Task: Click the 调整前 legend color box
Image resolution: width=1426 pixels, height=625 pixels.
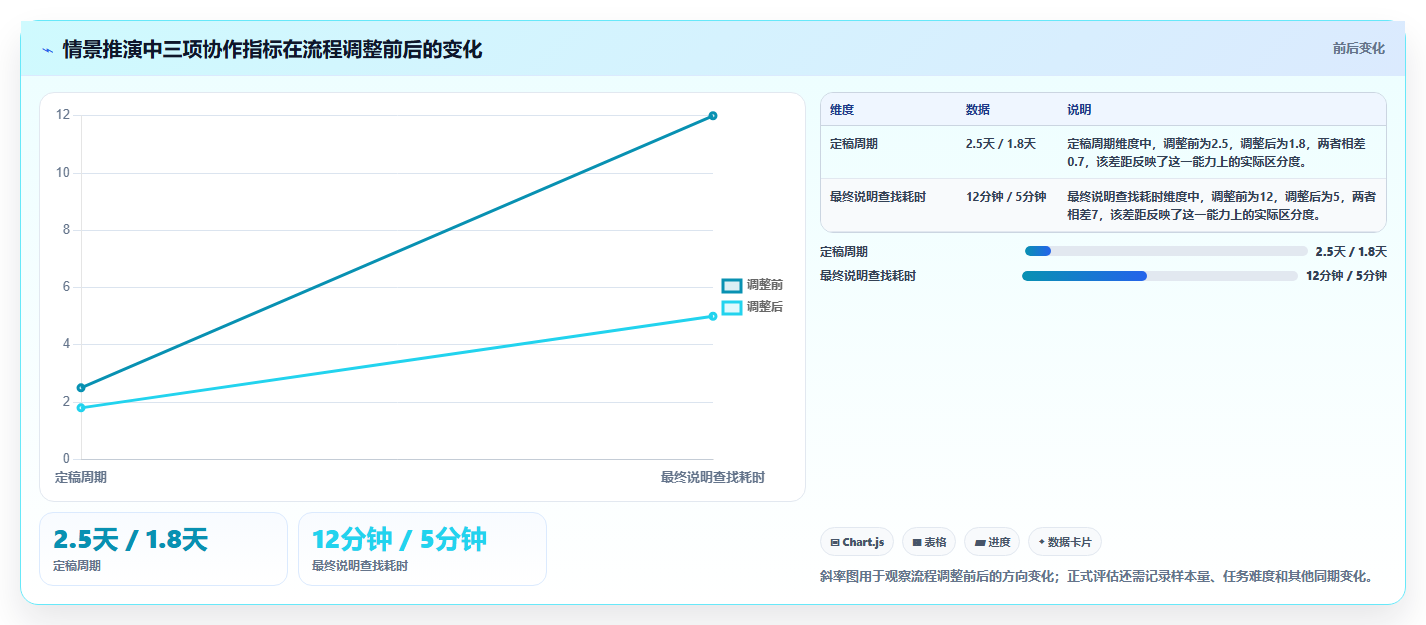Action: 732,286
